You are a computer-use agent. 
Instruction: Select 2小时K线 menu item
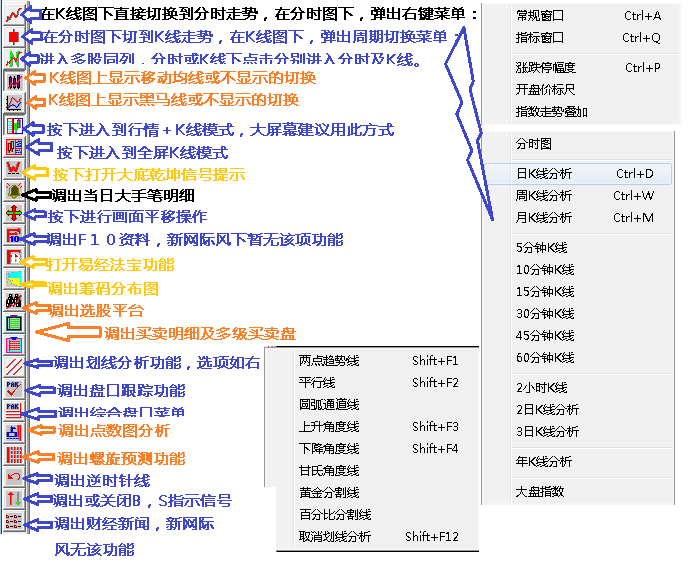[578, 388]
